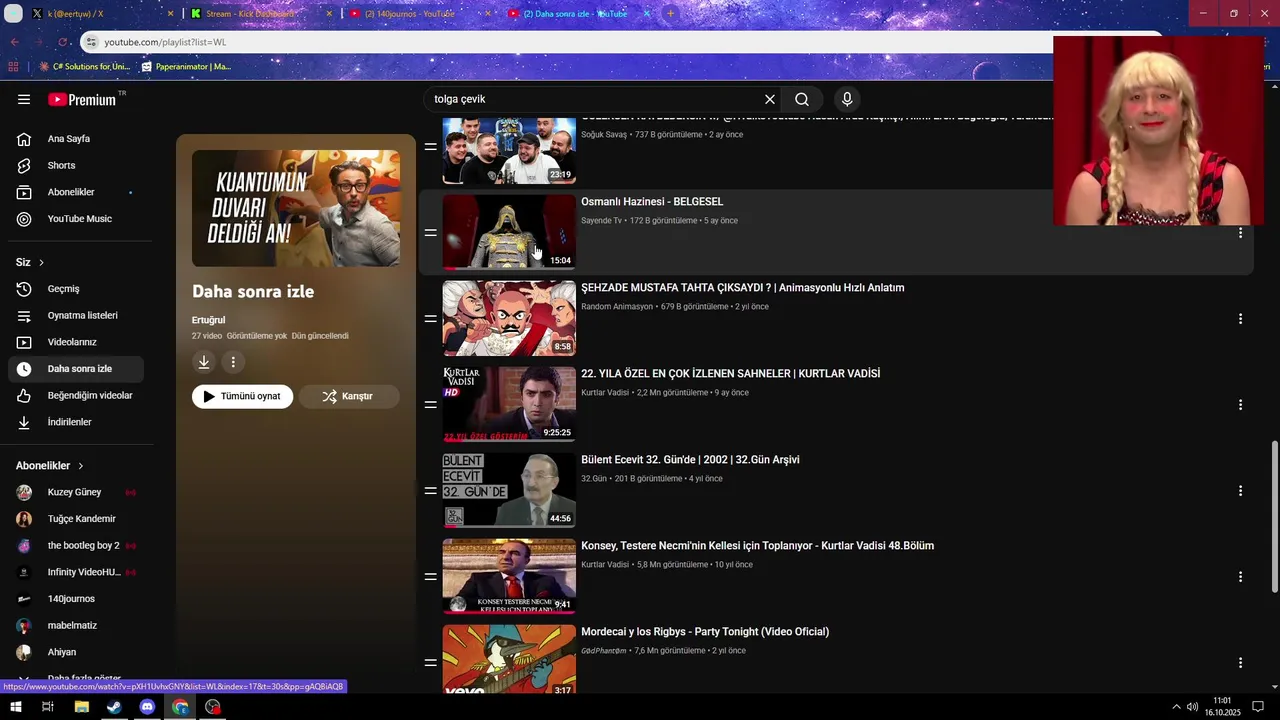The height and width of the screenshot is (720, 1280).
Task: Open Kuzey Güney channel
Action: 76,492
